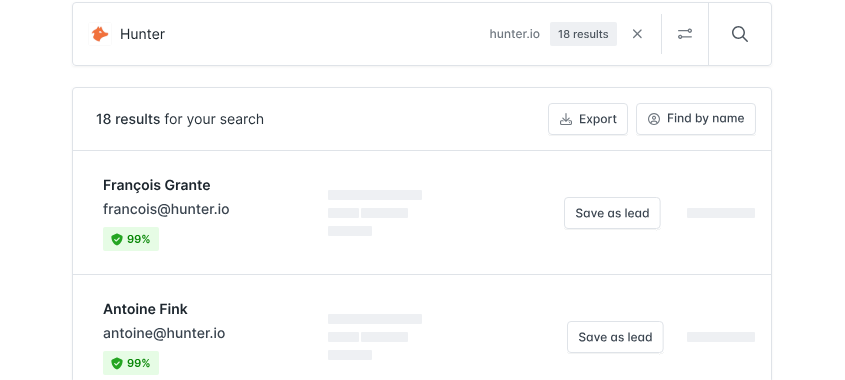Save Antoine Fink as lead
Image resolution: width=845 pixels, height=380 pixels.
click(615, 337)
